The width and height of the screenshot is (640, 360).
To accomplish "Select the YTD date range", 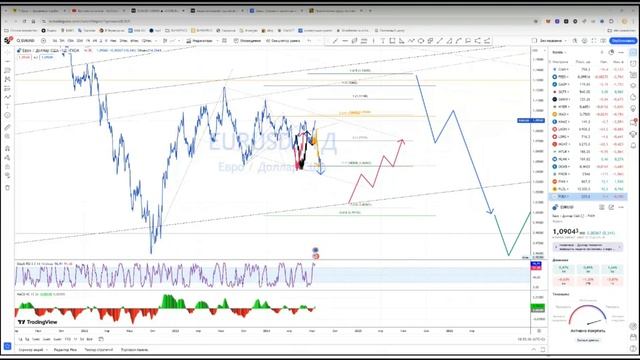I will tap(68, 339).
